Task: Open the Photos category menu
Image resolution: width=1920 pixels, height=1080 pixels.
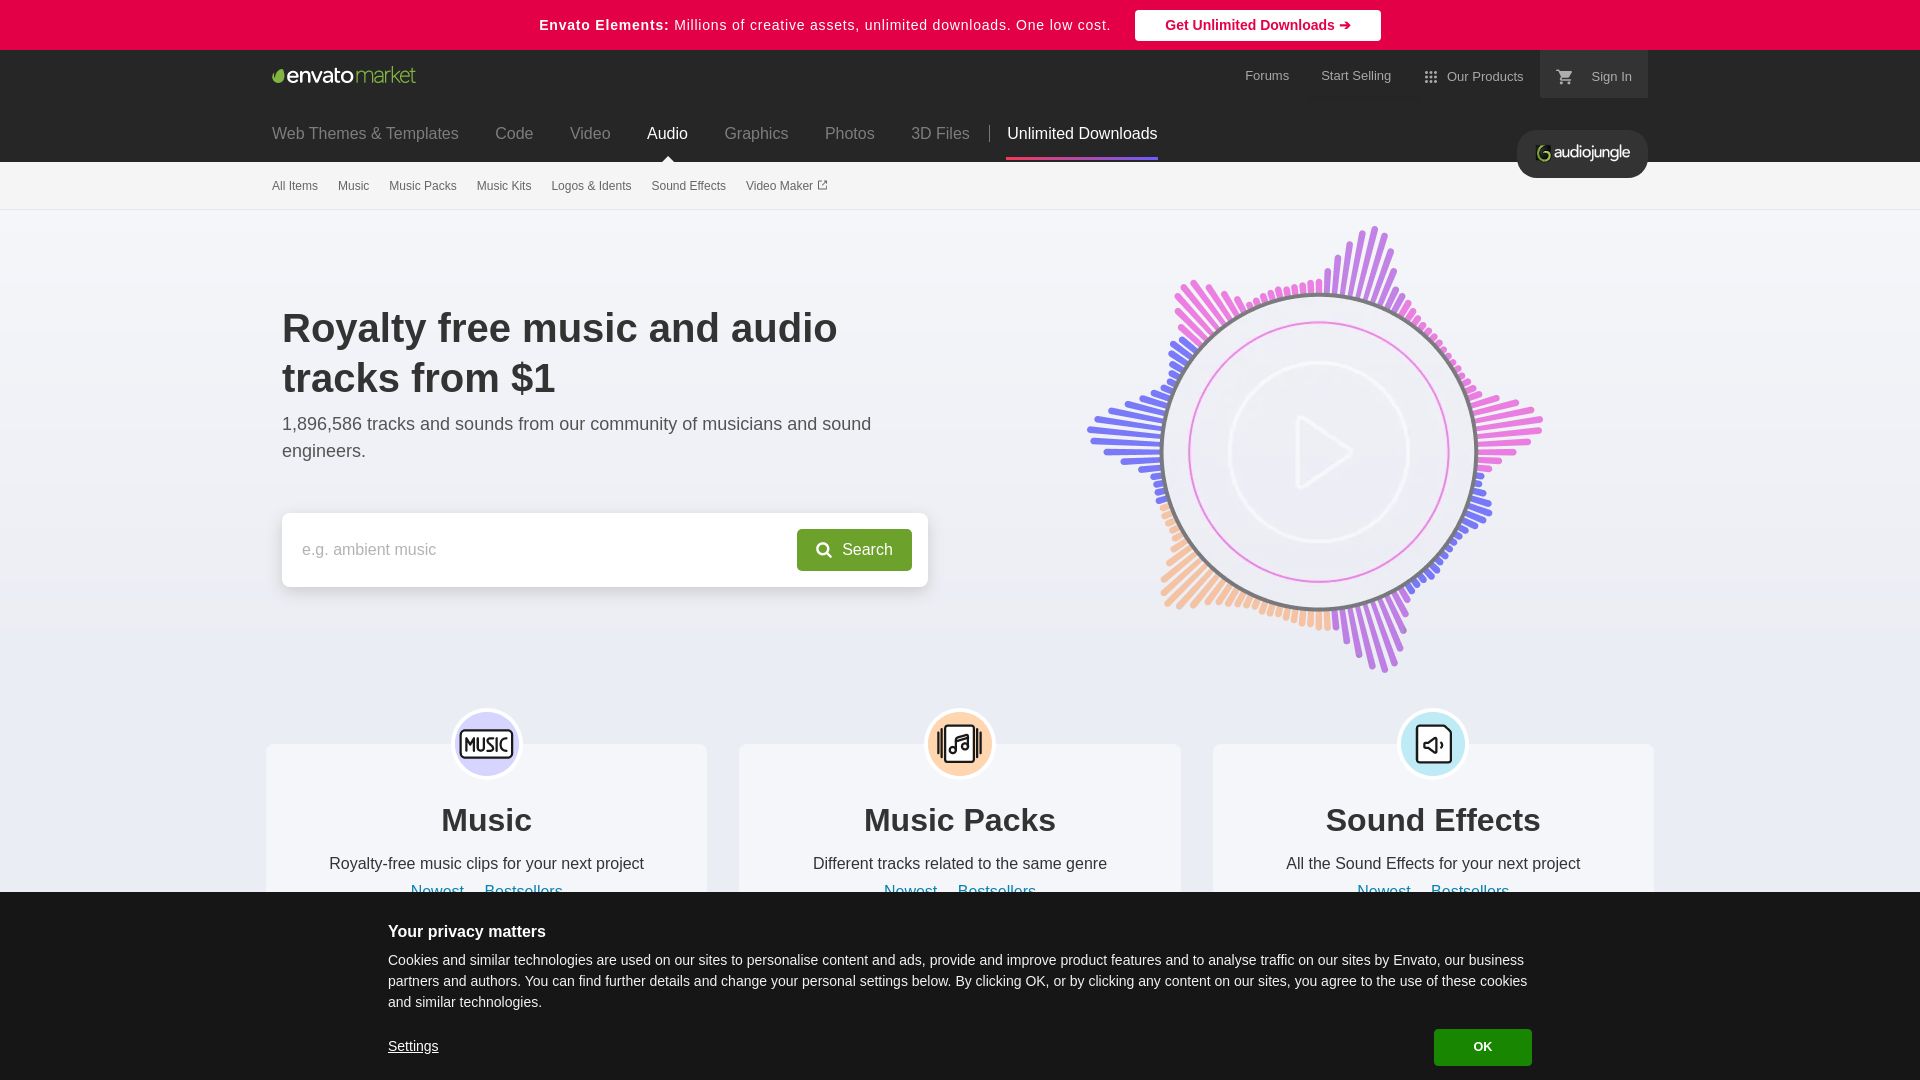Action: (850, 134)
